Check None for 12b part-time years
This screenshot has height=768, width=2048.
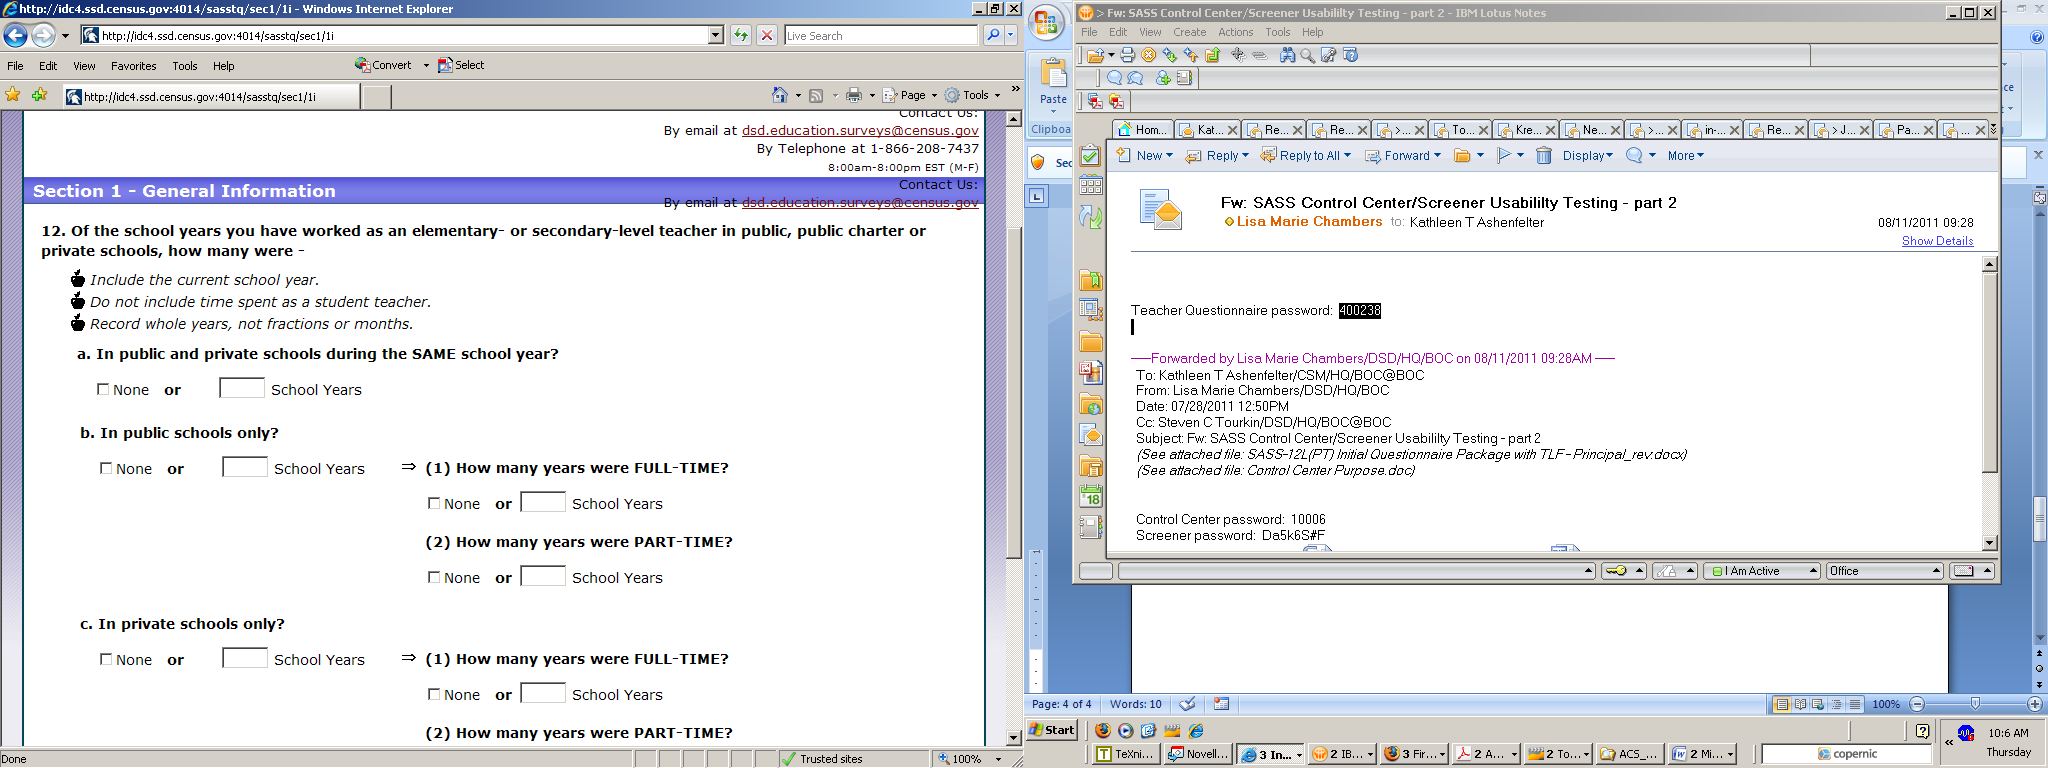[x=434, y=577]
